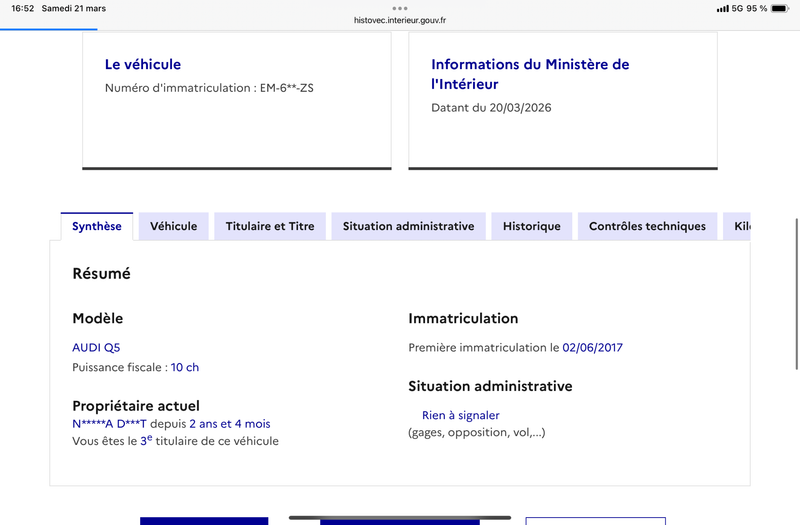
Task: Tap the histovec.interieur.gouv.fr address bar
Action: point(400,20)
